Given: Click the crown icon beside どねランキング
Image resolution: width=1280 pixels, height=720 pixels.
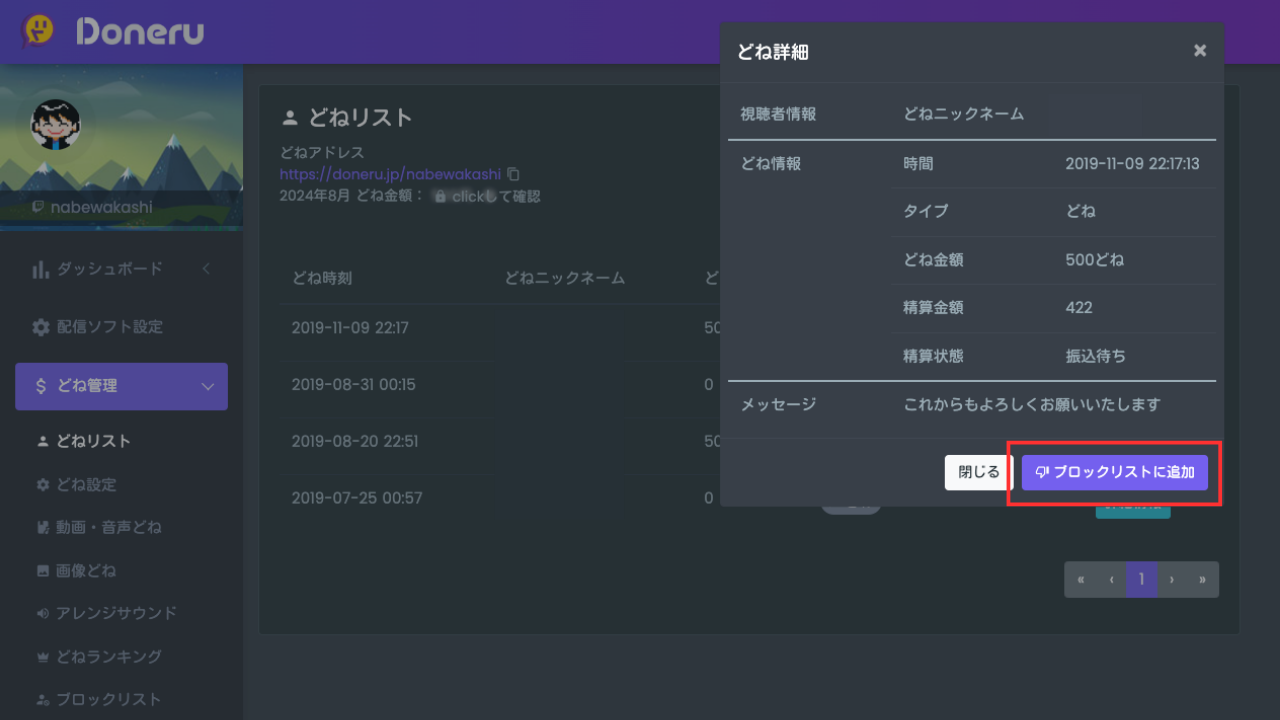Looking at the screenshot, I should click(42, 657).
